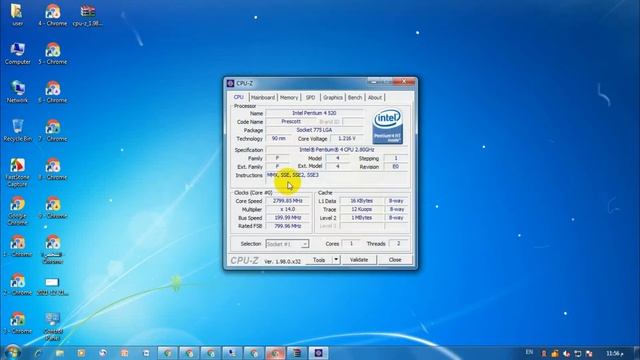Close the CPU-Z window via title bar X
Viewport: 640px width, 360px height.
(403, 82)
